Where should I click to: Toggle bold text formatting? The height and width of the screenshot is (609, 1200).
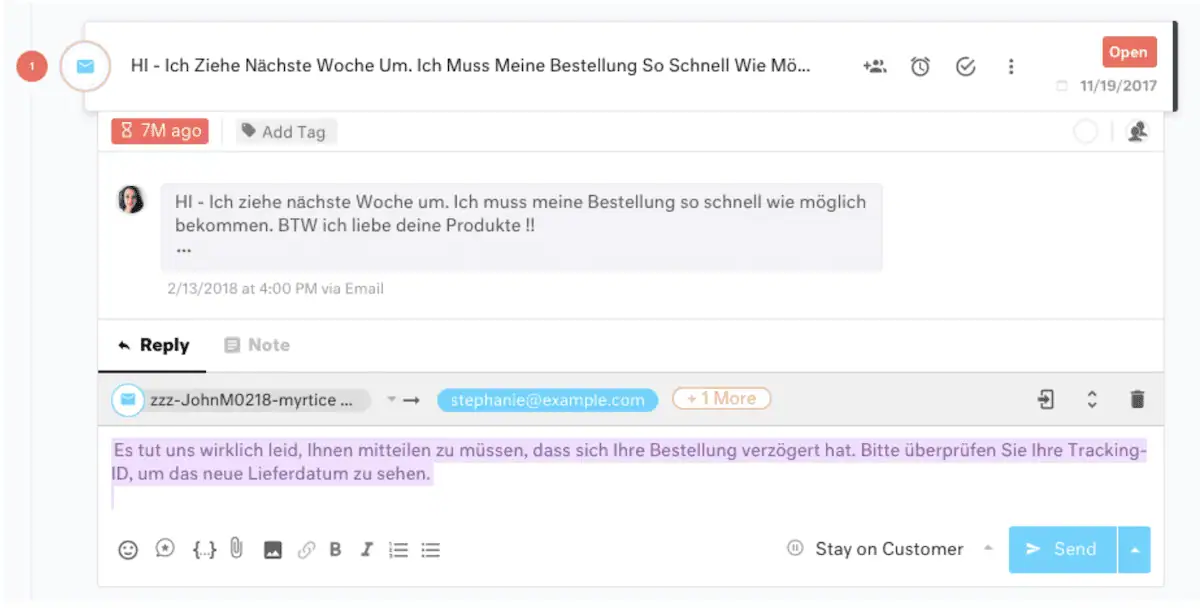(x=335, y=549)
